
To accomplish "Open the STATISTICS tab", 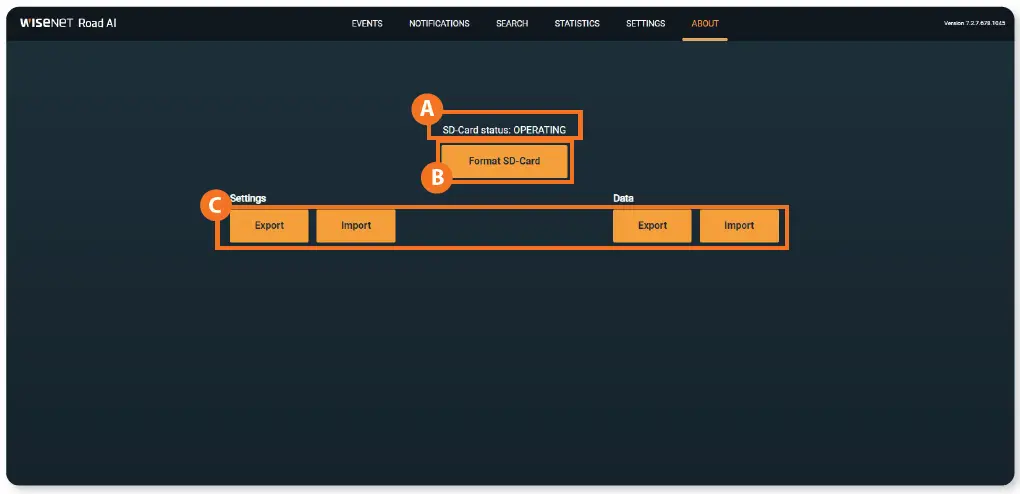I will pos(577,23).
